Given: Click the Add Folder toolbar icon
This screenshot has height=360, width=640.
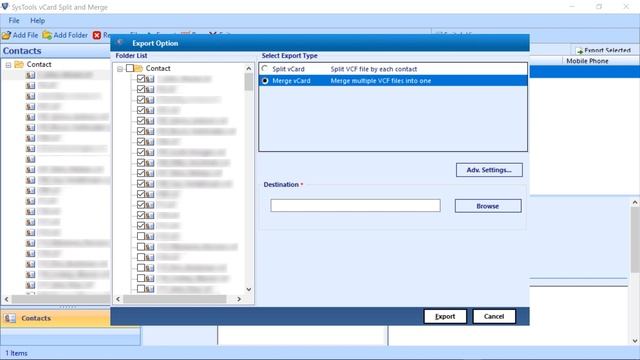Looking at the screenshot, I should click(47, 36).
